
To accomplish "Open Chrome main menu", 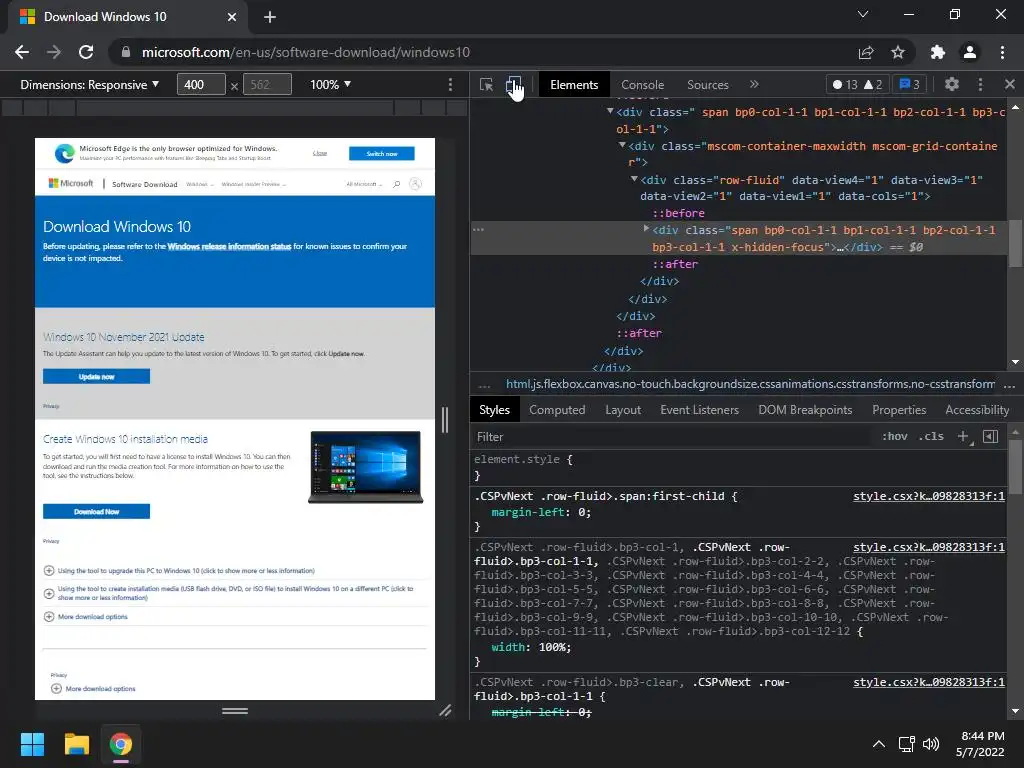I will click(x=1002, y=52).
